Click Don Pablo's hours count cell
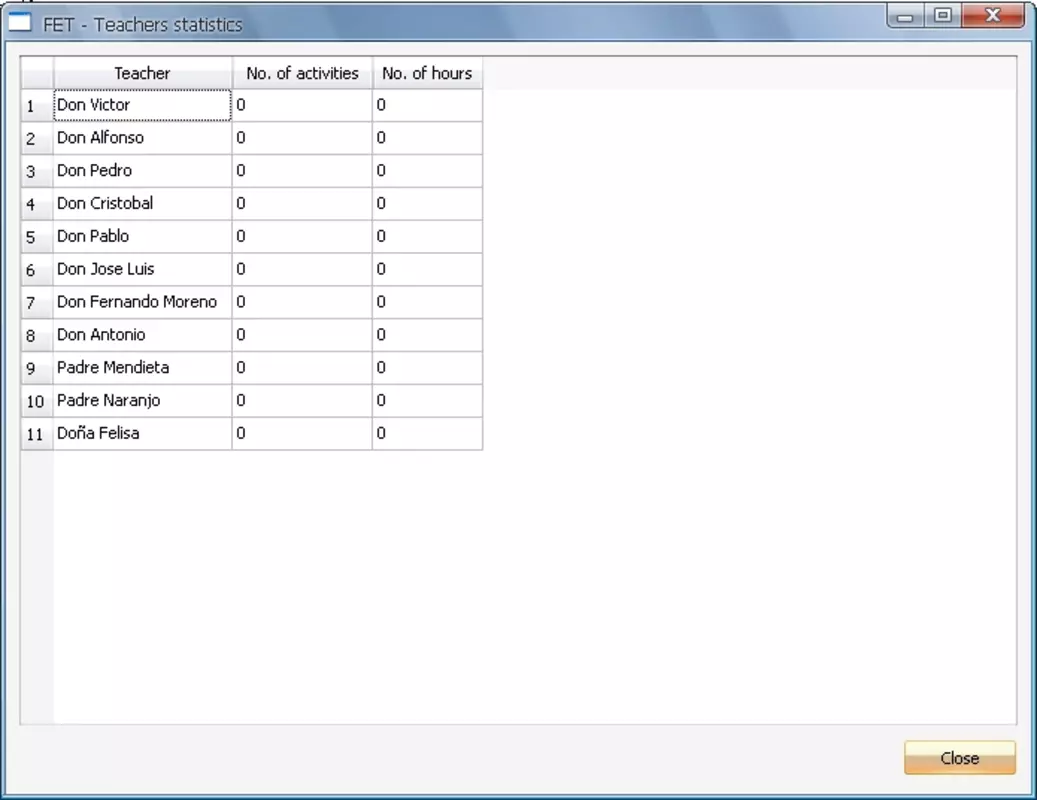The width and height of the screenshot is (1037, 800). (427, 237)
